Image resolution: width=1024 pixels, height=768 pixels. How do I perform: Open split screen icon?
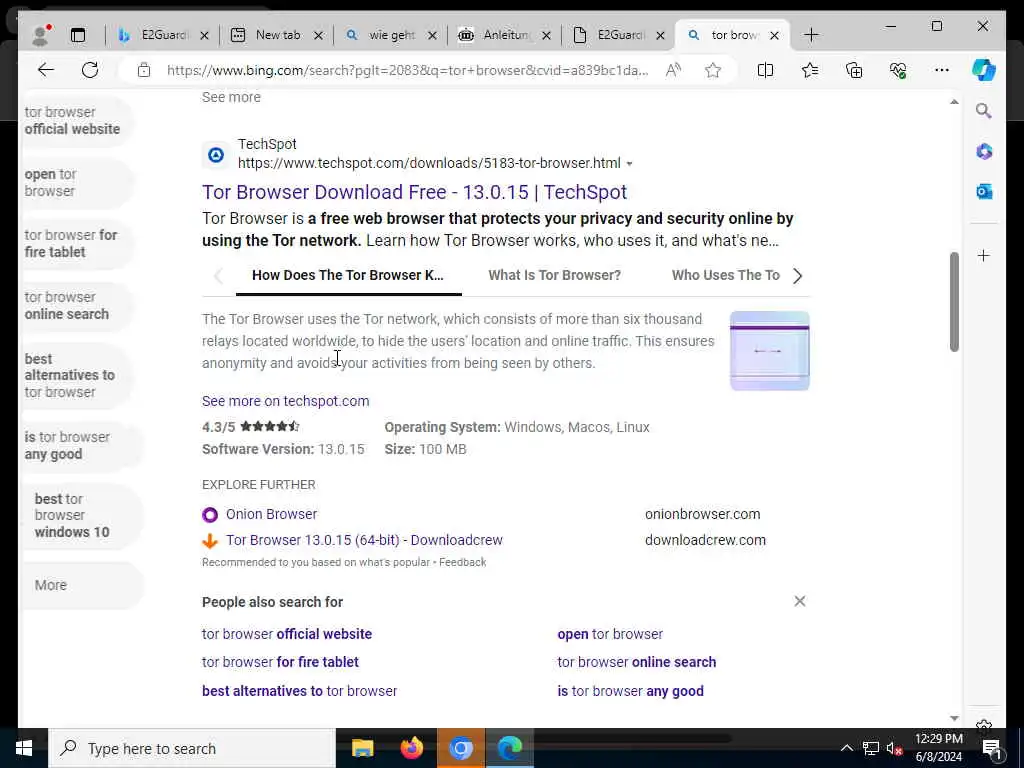coord(765,70)
